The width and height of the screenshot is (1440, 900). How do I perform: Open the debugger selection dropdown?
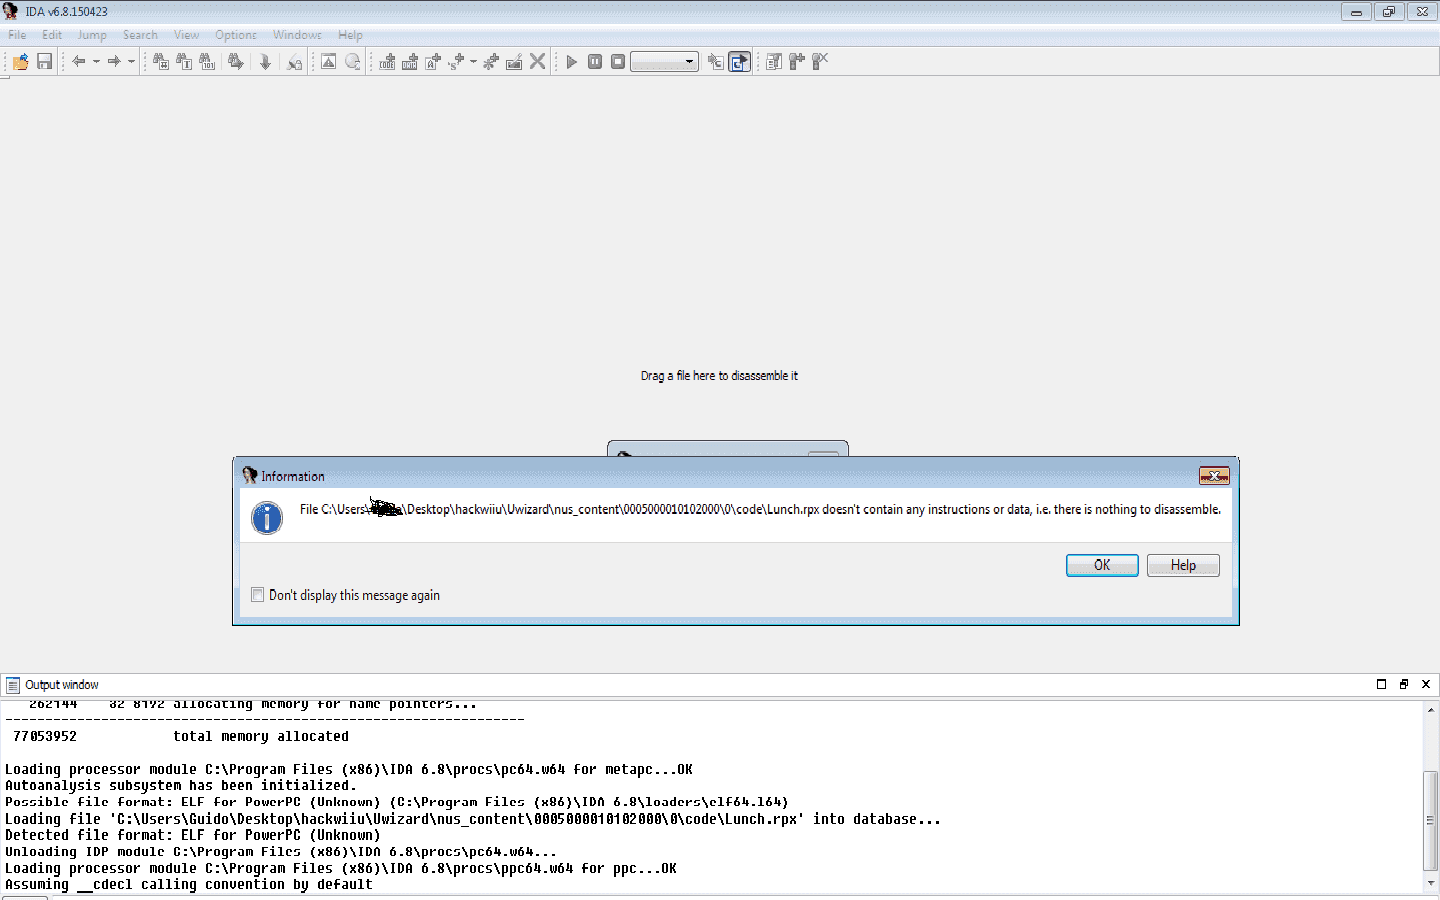point(664,61)
